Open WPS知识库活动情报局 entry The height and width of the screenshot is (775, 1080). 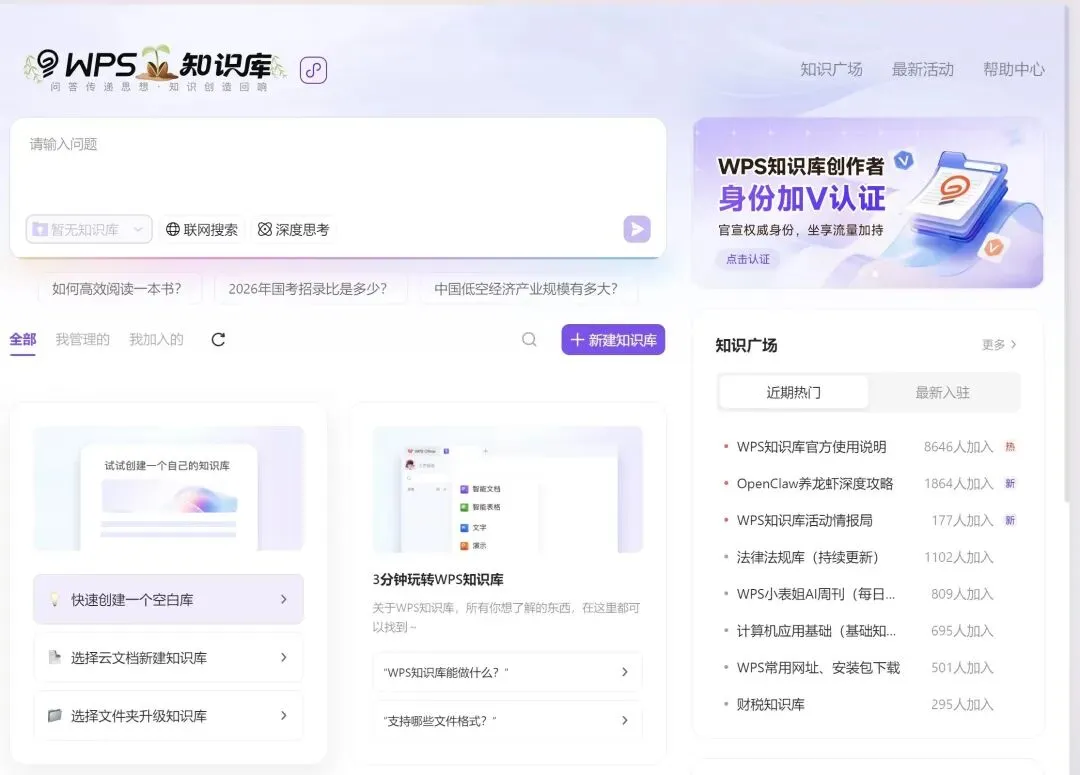click(x=804, y=520)
